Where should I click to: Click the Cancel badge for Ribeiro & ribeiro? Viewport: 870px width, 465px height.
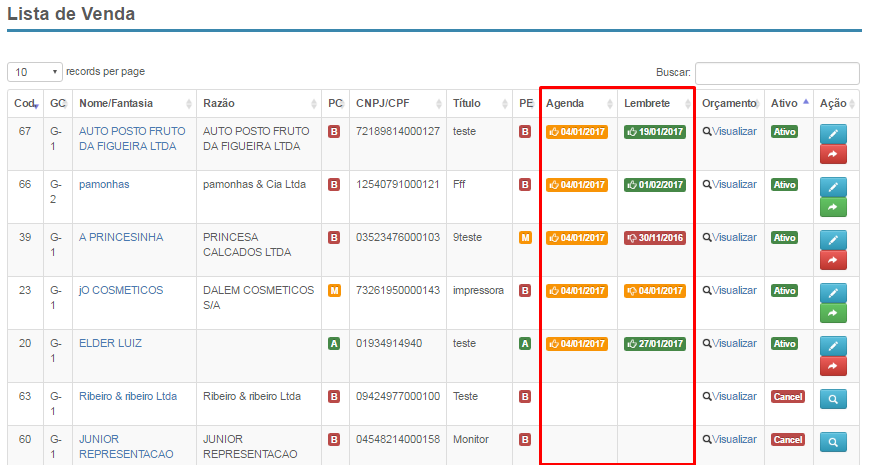pyautogui.click(x=787, y=397)
